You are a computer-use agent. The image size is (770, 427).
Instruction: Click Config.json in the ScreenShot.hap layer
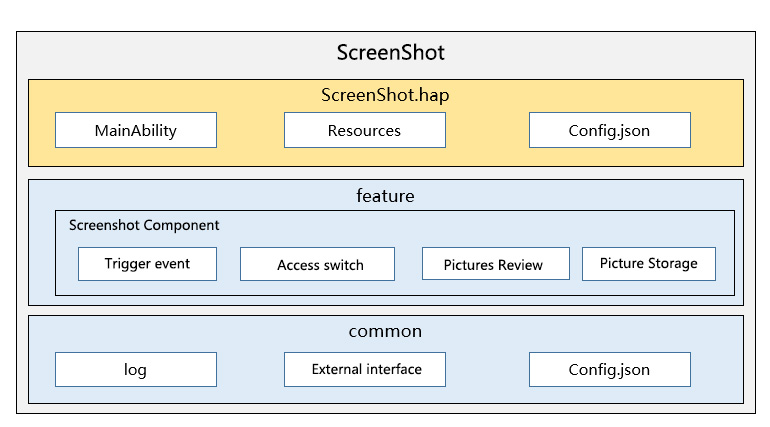click(609, 130)
